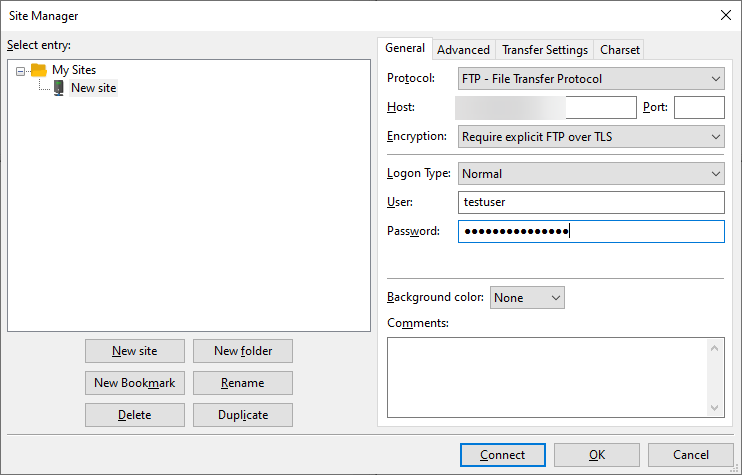Click inside the Password field
The image size is (742, 475).
click(x=591, y=231)
